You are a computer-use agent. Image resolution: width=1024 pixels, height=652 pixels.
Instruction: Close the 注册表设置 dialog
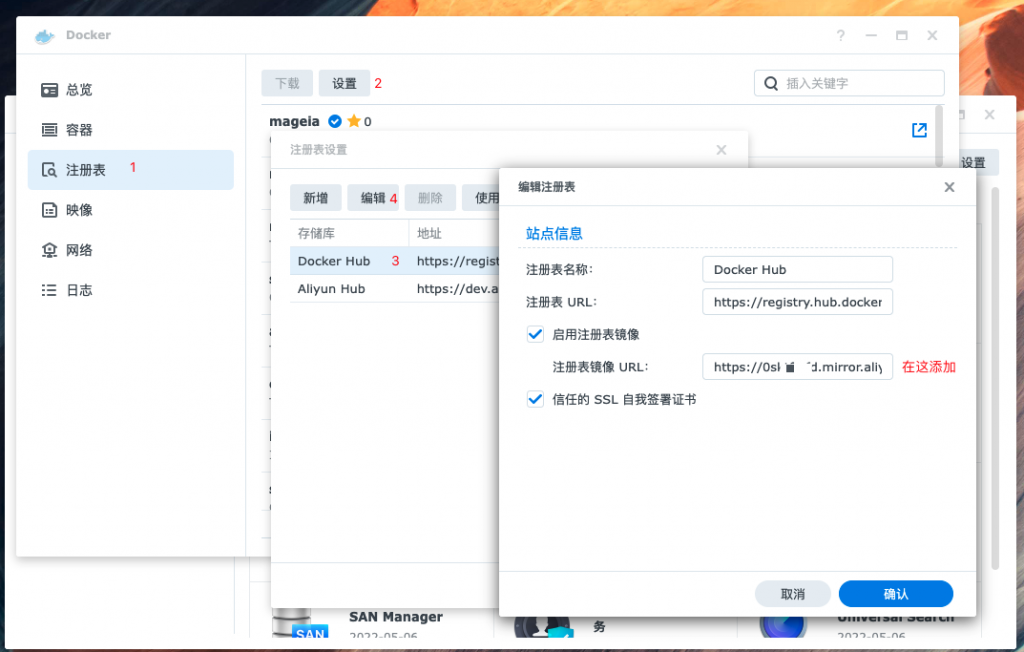coord(721,150)
